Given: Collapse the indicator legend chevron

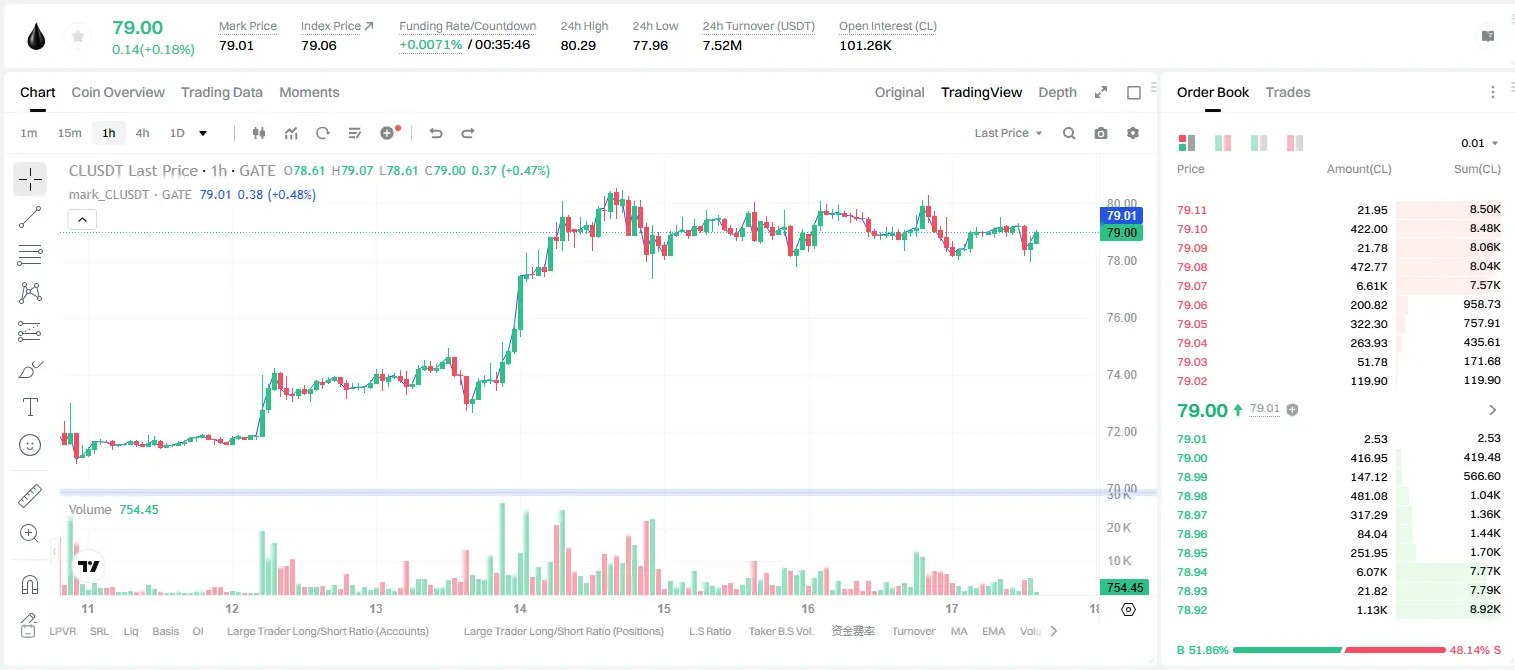Looking at the screenshot, I should [x=83, y=220].
